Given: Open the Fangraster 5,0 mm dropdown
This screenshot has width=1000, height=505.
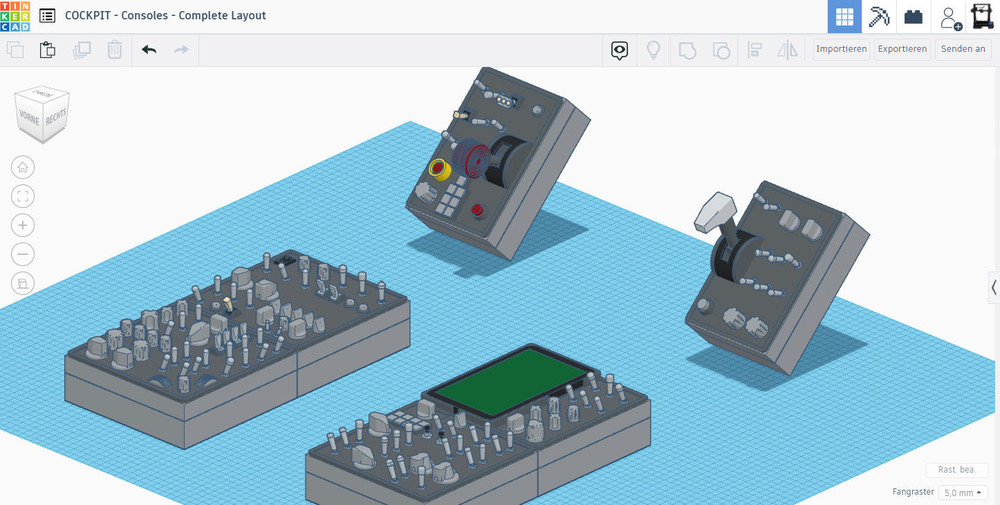Looking at the screenshot, I should tap(964, 492).
